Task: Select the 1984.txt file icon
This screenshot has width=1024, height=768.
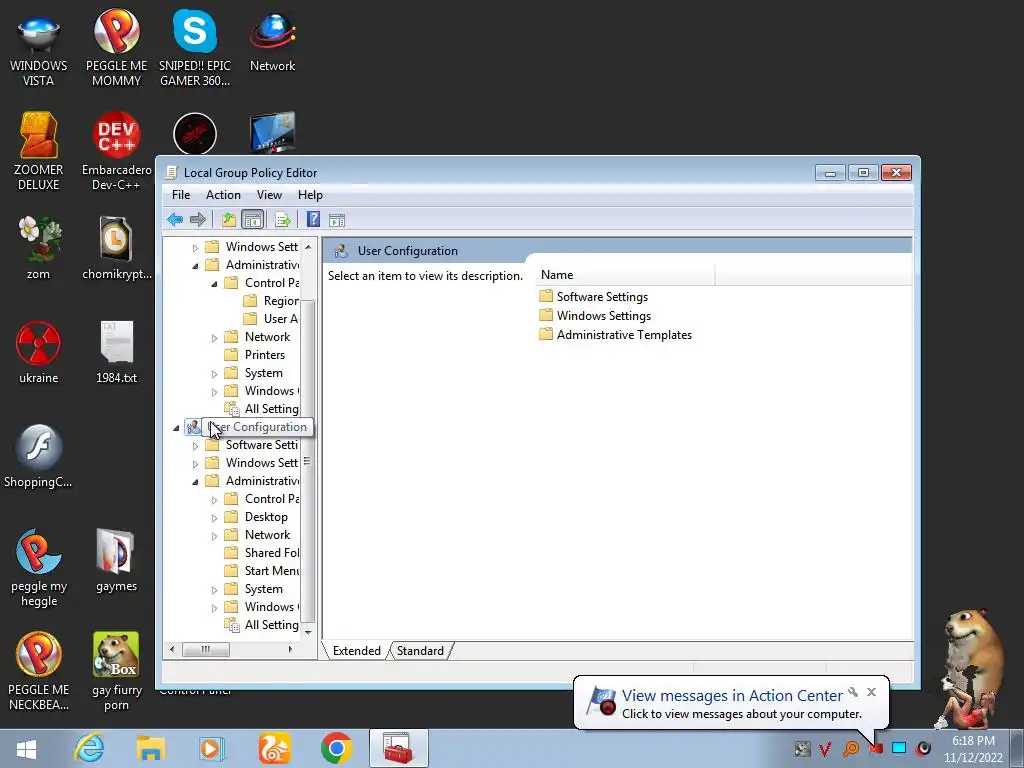Action: point(116,353)
